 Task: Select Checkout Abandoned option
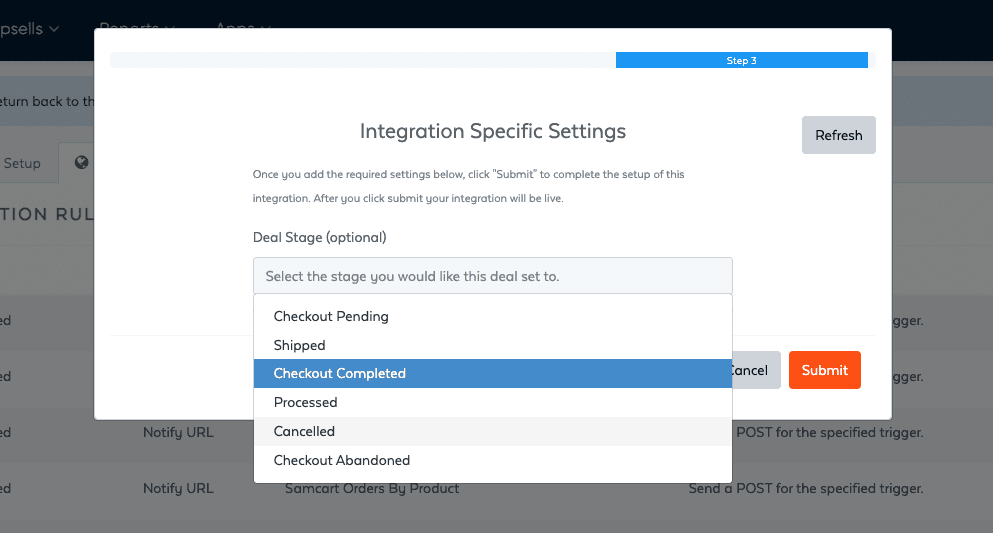pos(342,460)
